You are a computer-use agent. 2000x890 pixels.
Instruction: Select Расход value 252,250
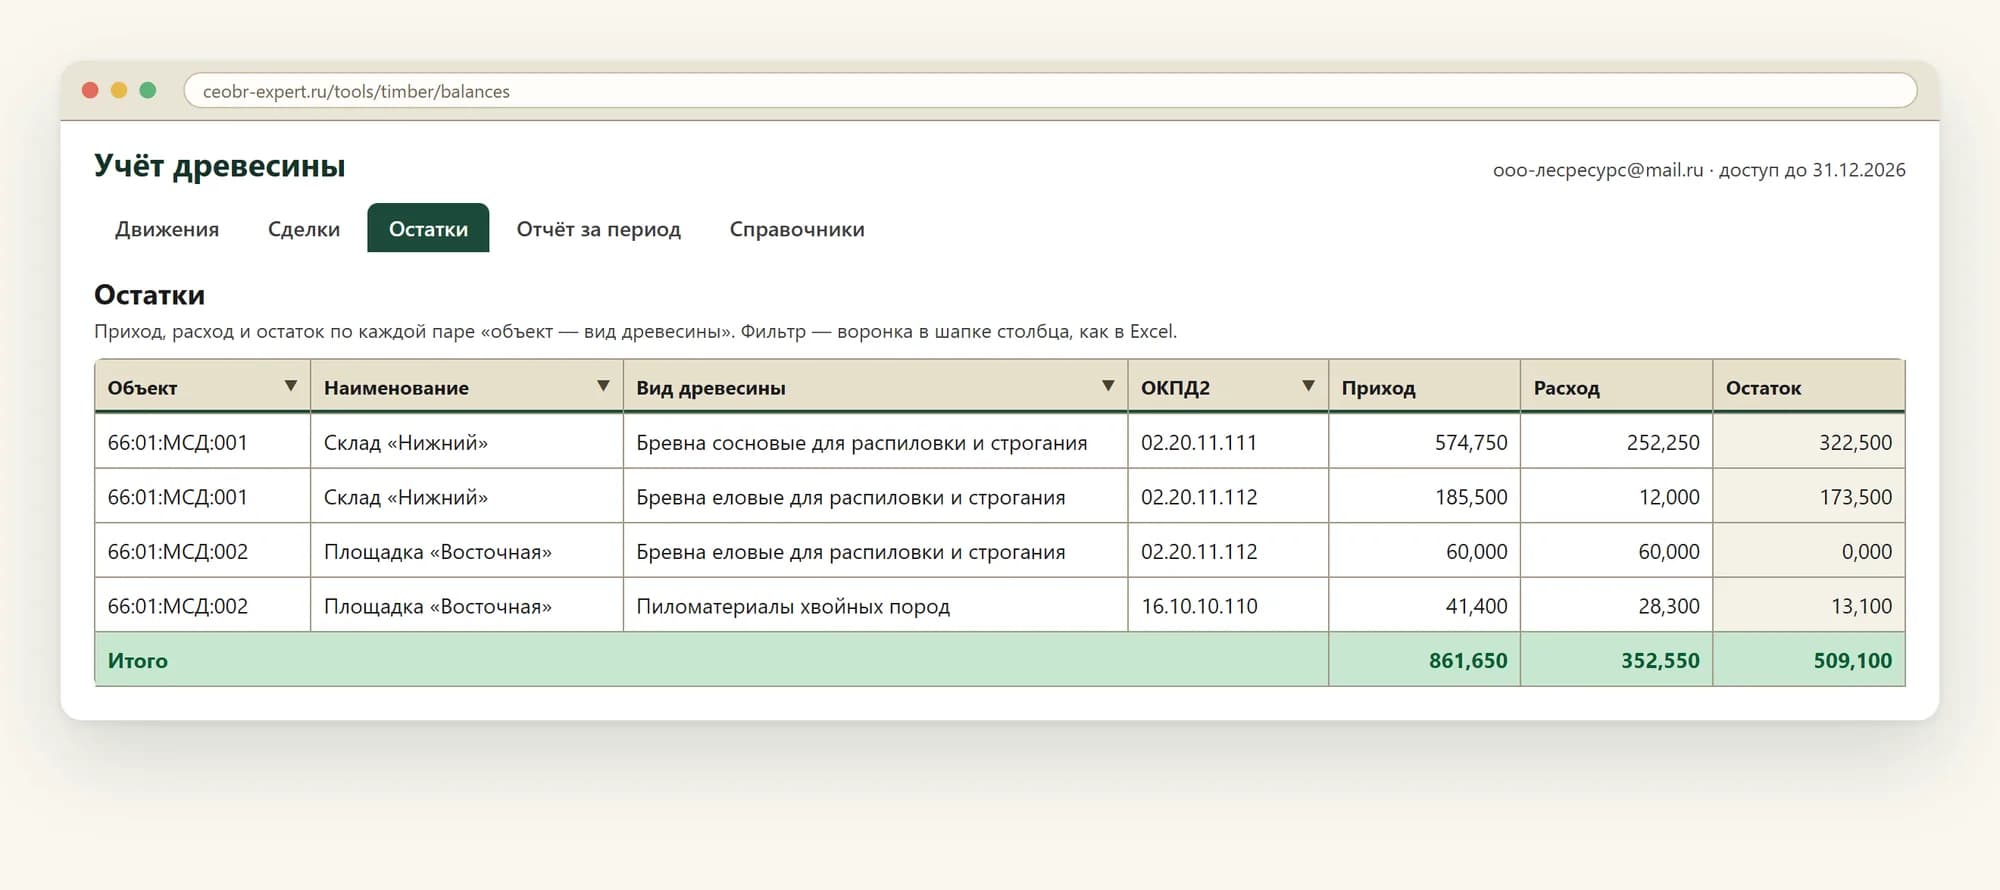pos(1616,442)
